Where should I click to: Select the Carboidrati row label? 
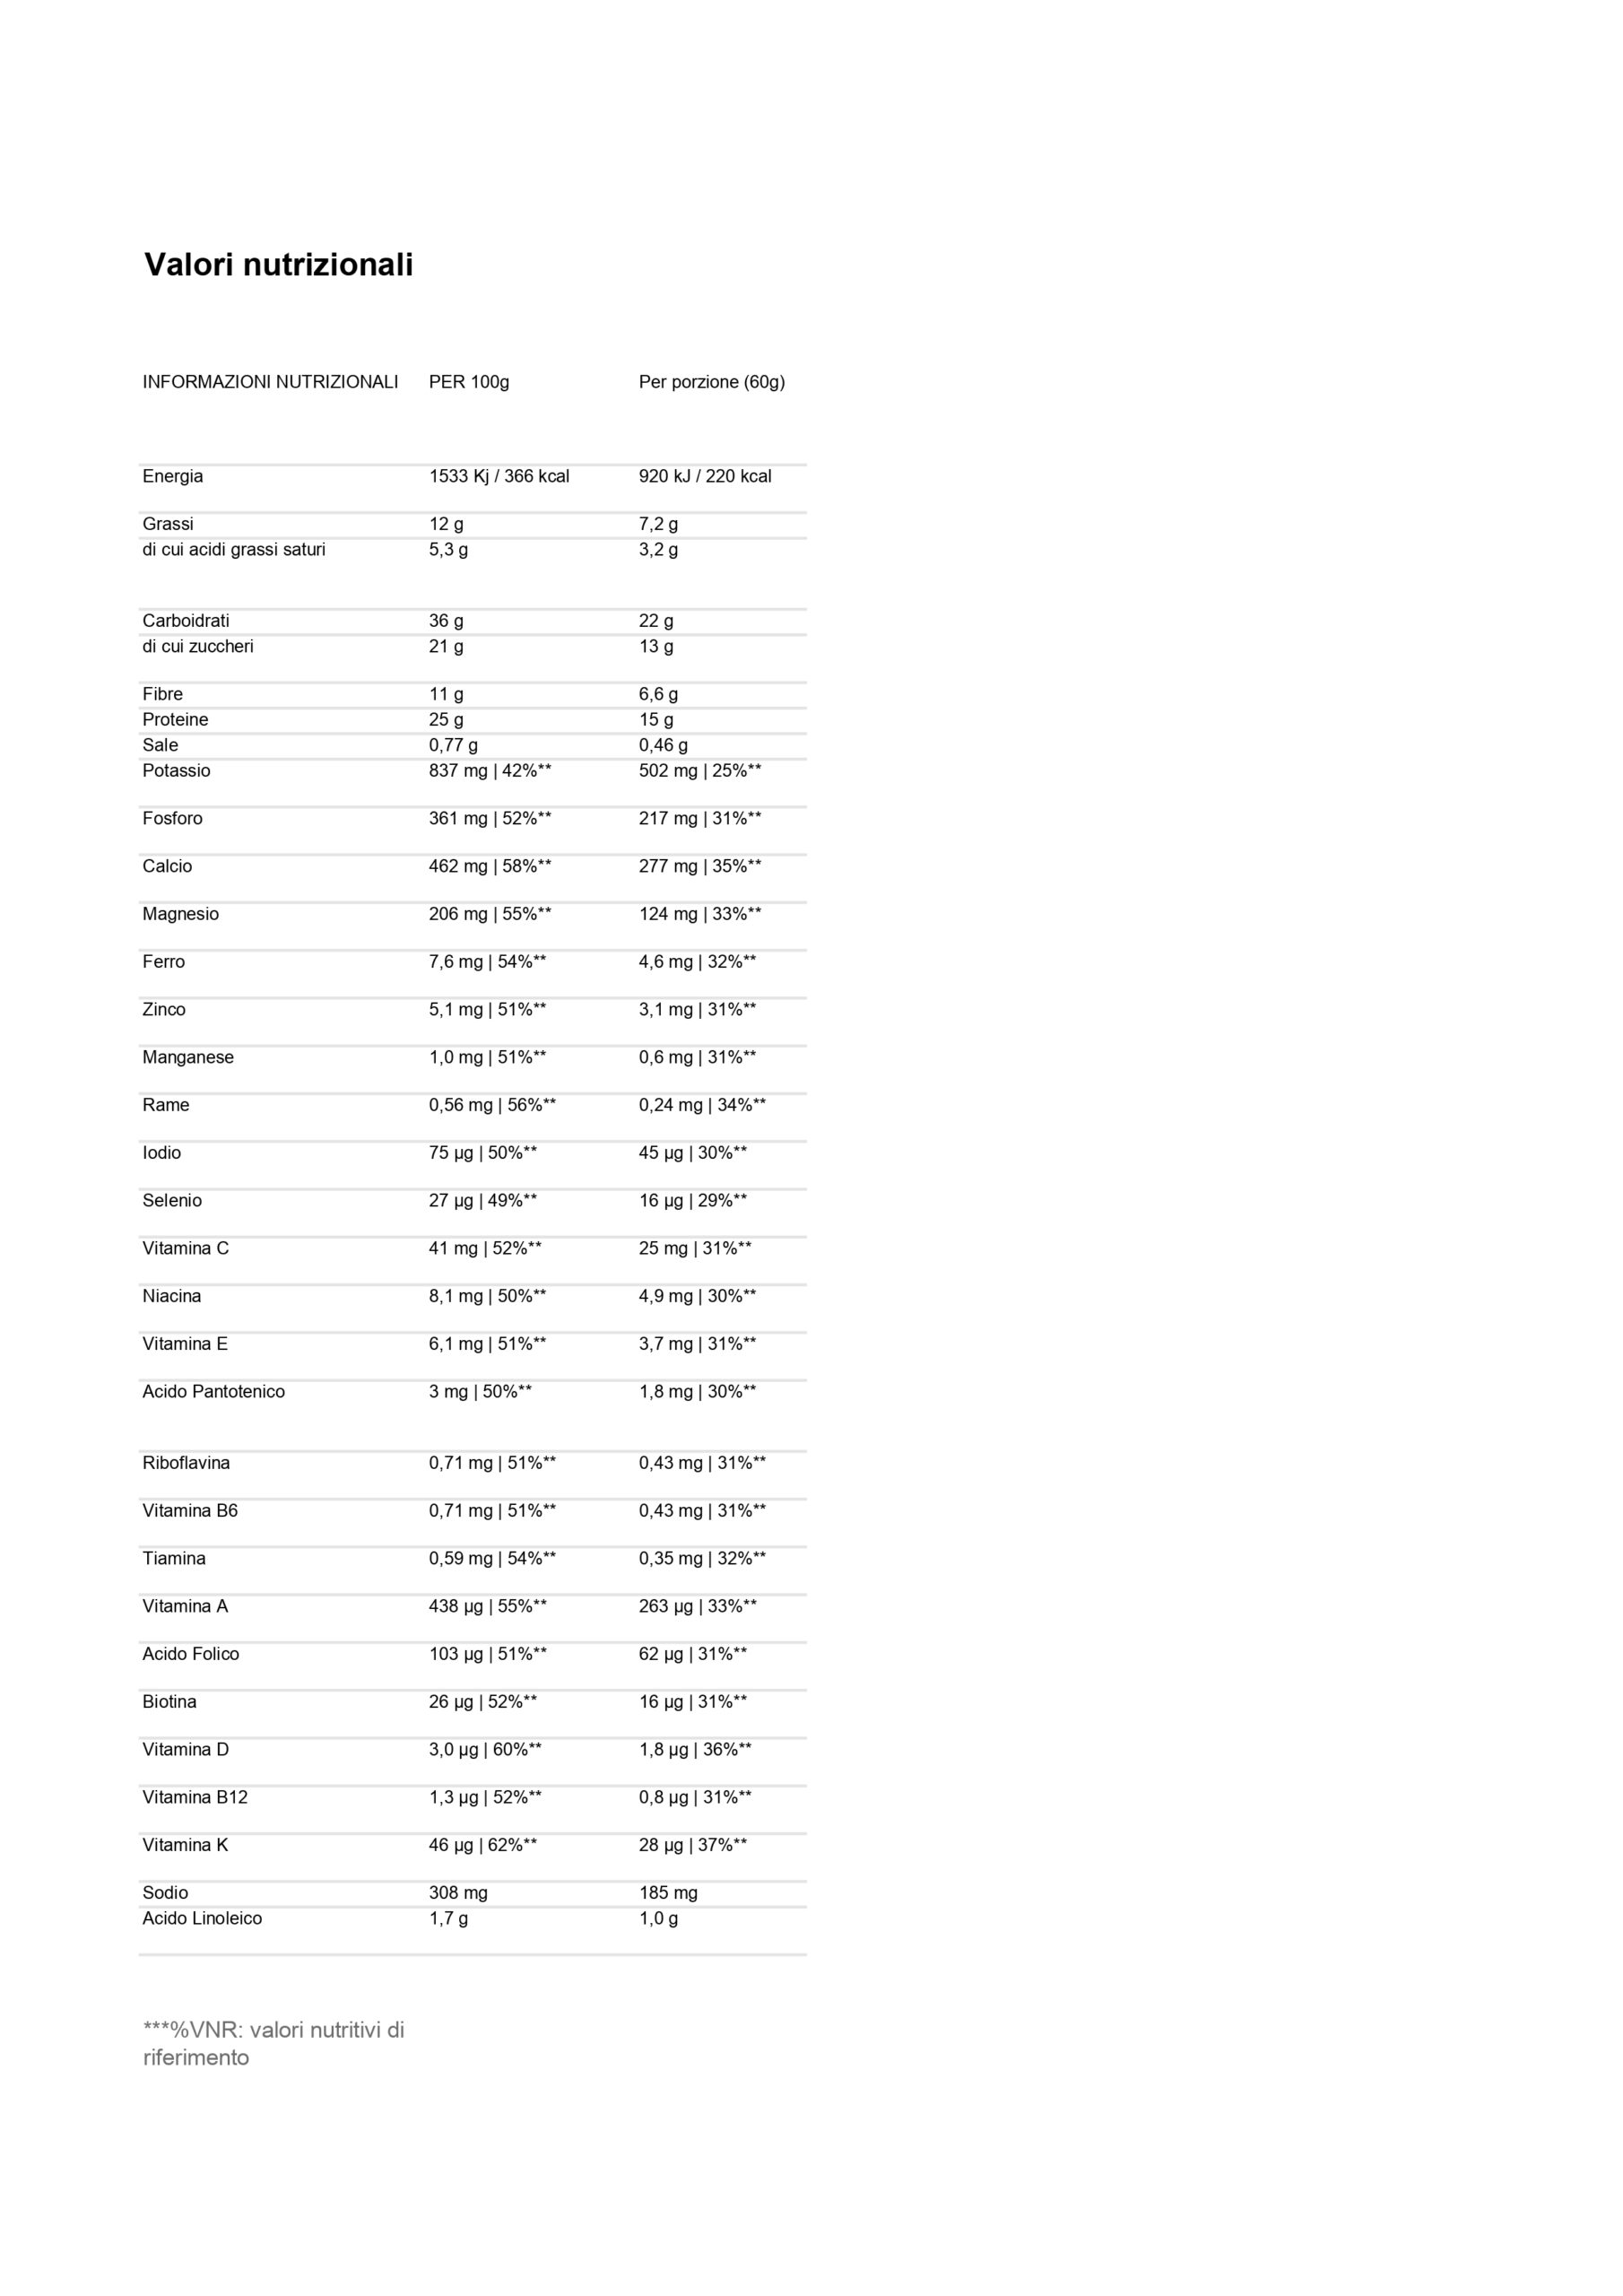[x=185, y=621]
